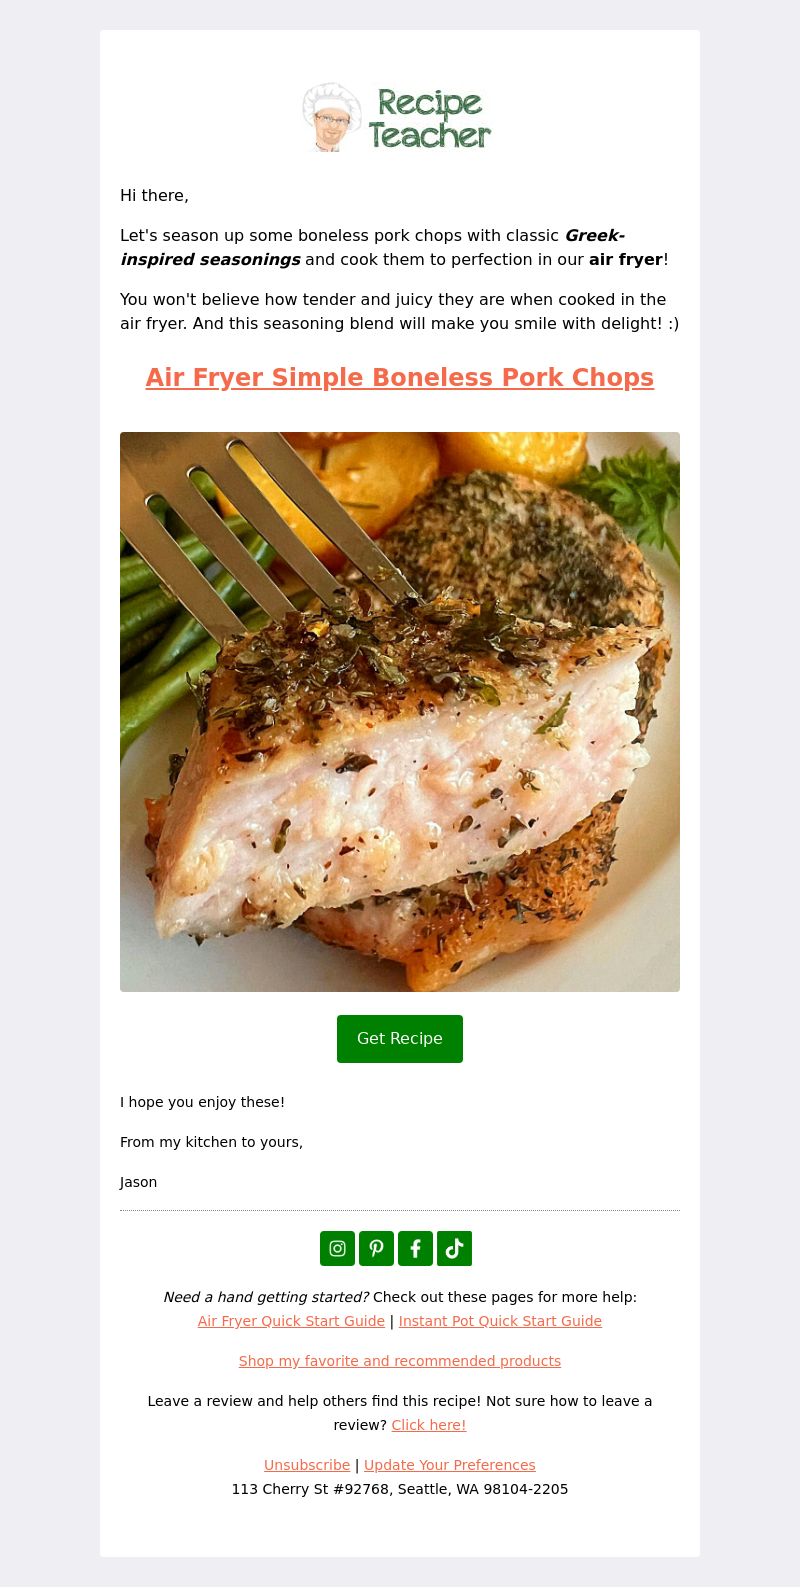
Task: Click the Get Recipe button
Action: (x=400, y=1038)
